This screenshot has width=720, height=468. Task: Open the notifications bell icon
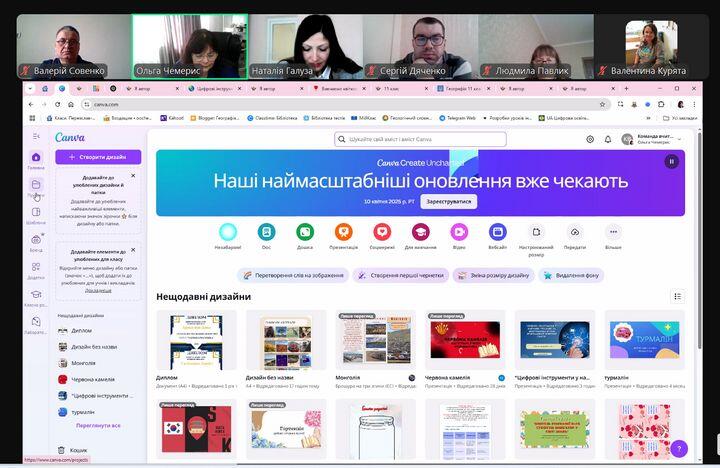click(608, 139)
